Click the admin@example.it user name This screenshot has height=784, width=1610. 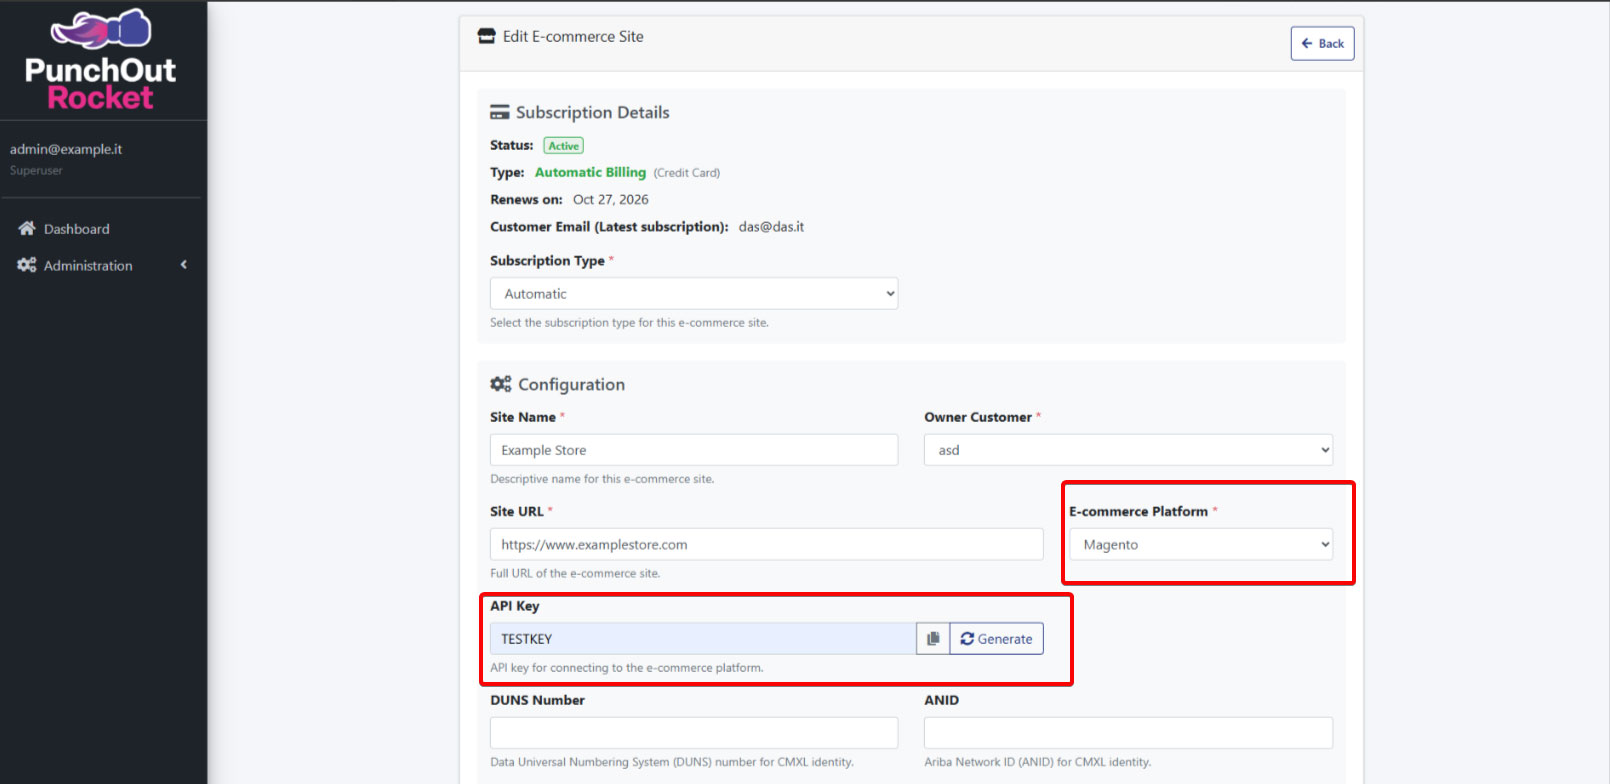(x=66, y=149)
